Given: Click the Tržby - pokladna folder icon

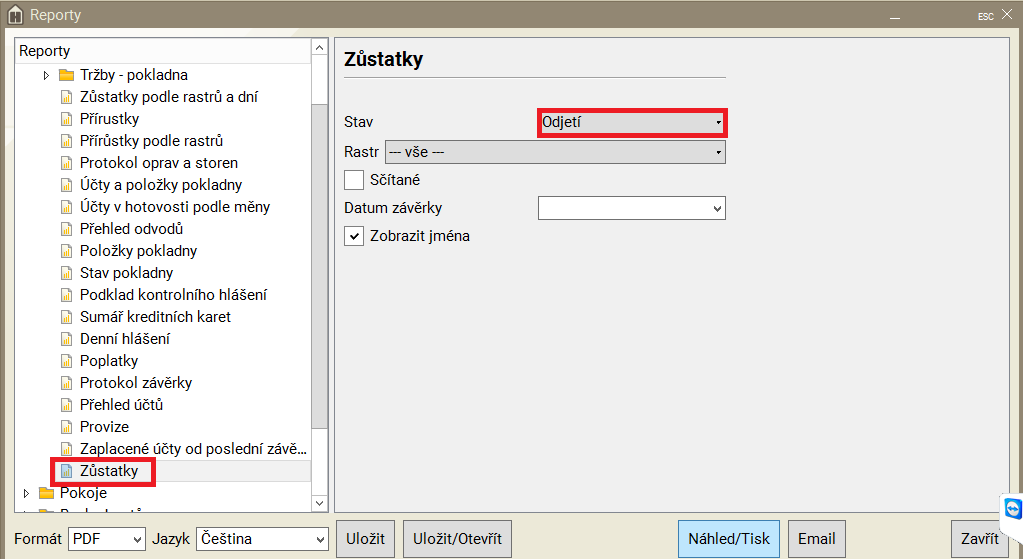Looking at the screenshot, I should tap(67, 75).
